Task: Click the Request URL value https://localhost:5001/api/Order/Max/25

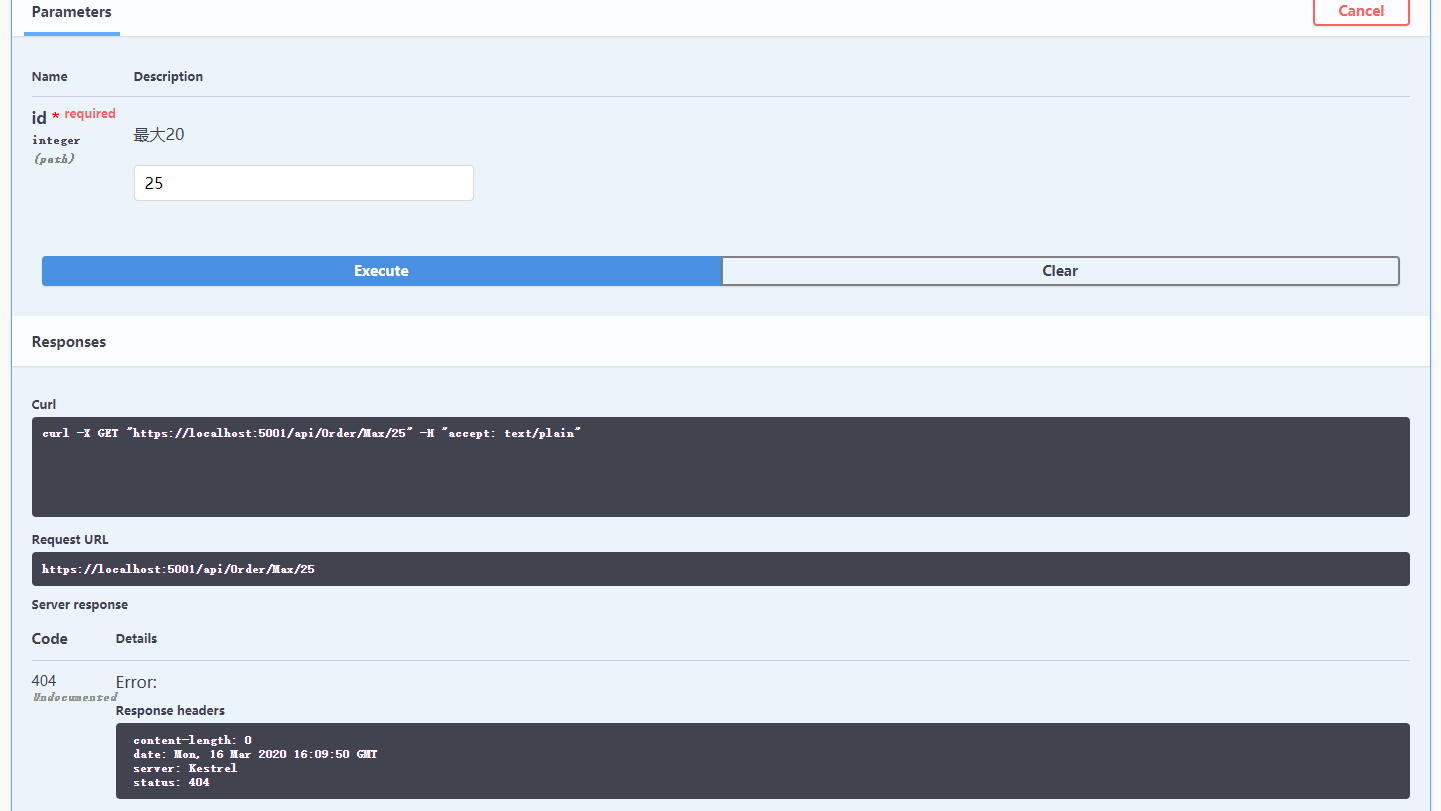Action: pos(178,569)
